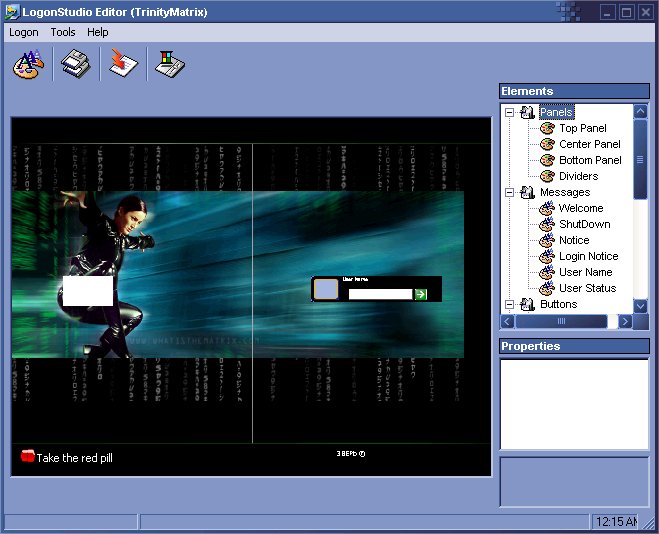Select the ShutDown message element
This screenshot has width=659, height=534.
pos(585,224)
